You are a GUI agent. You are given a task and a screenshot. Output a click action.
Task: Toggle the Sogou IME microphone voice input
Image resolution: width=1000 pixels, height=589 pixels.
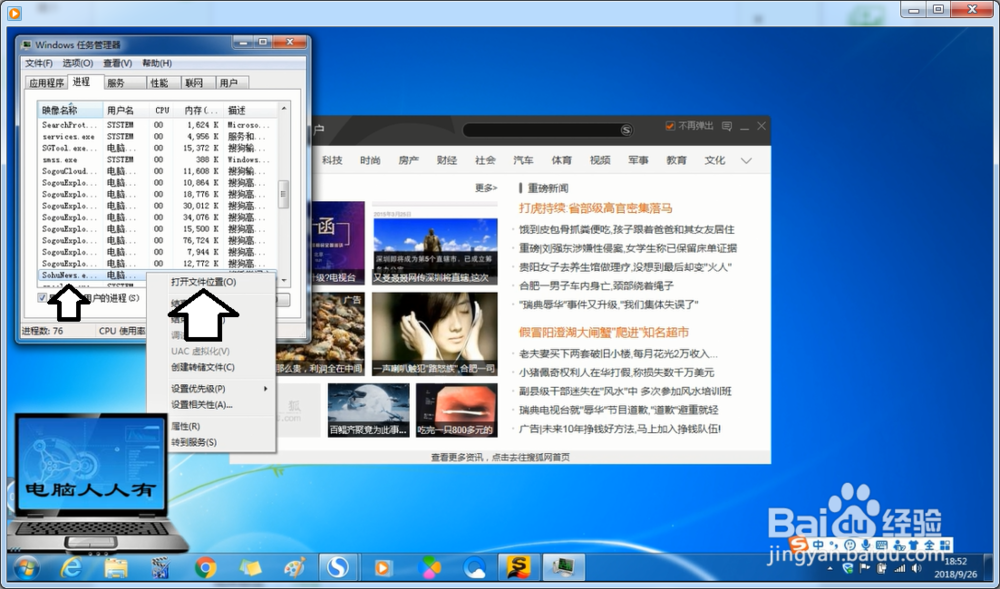(865, 545)
